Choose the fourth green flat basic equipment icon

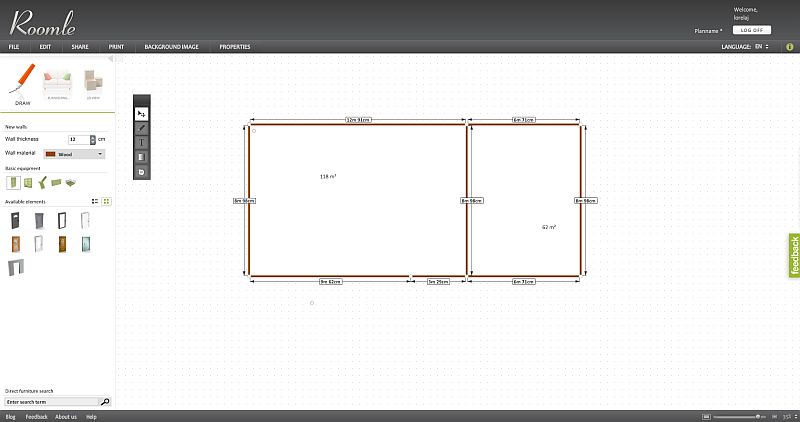56,182
